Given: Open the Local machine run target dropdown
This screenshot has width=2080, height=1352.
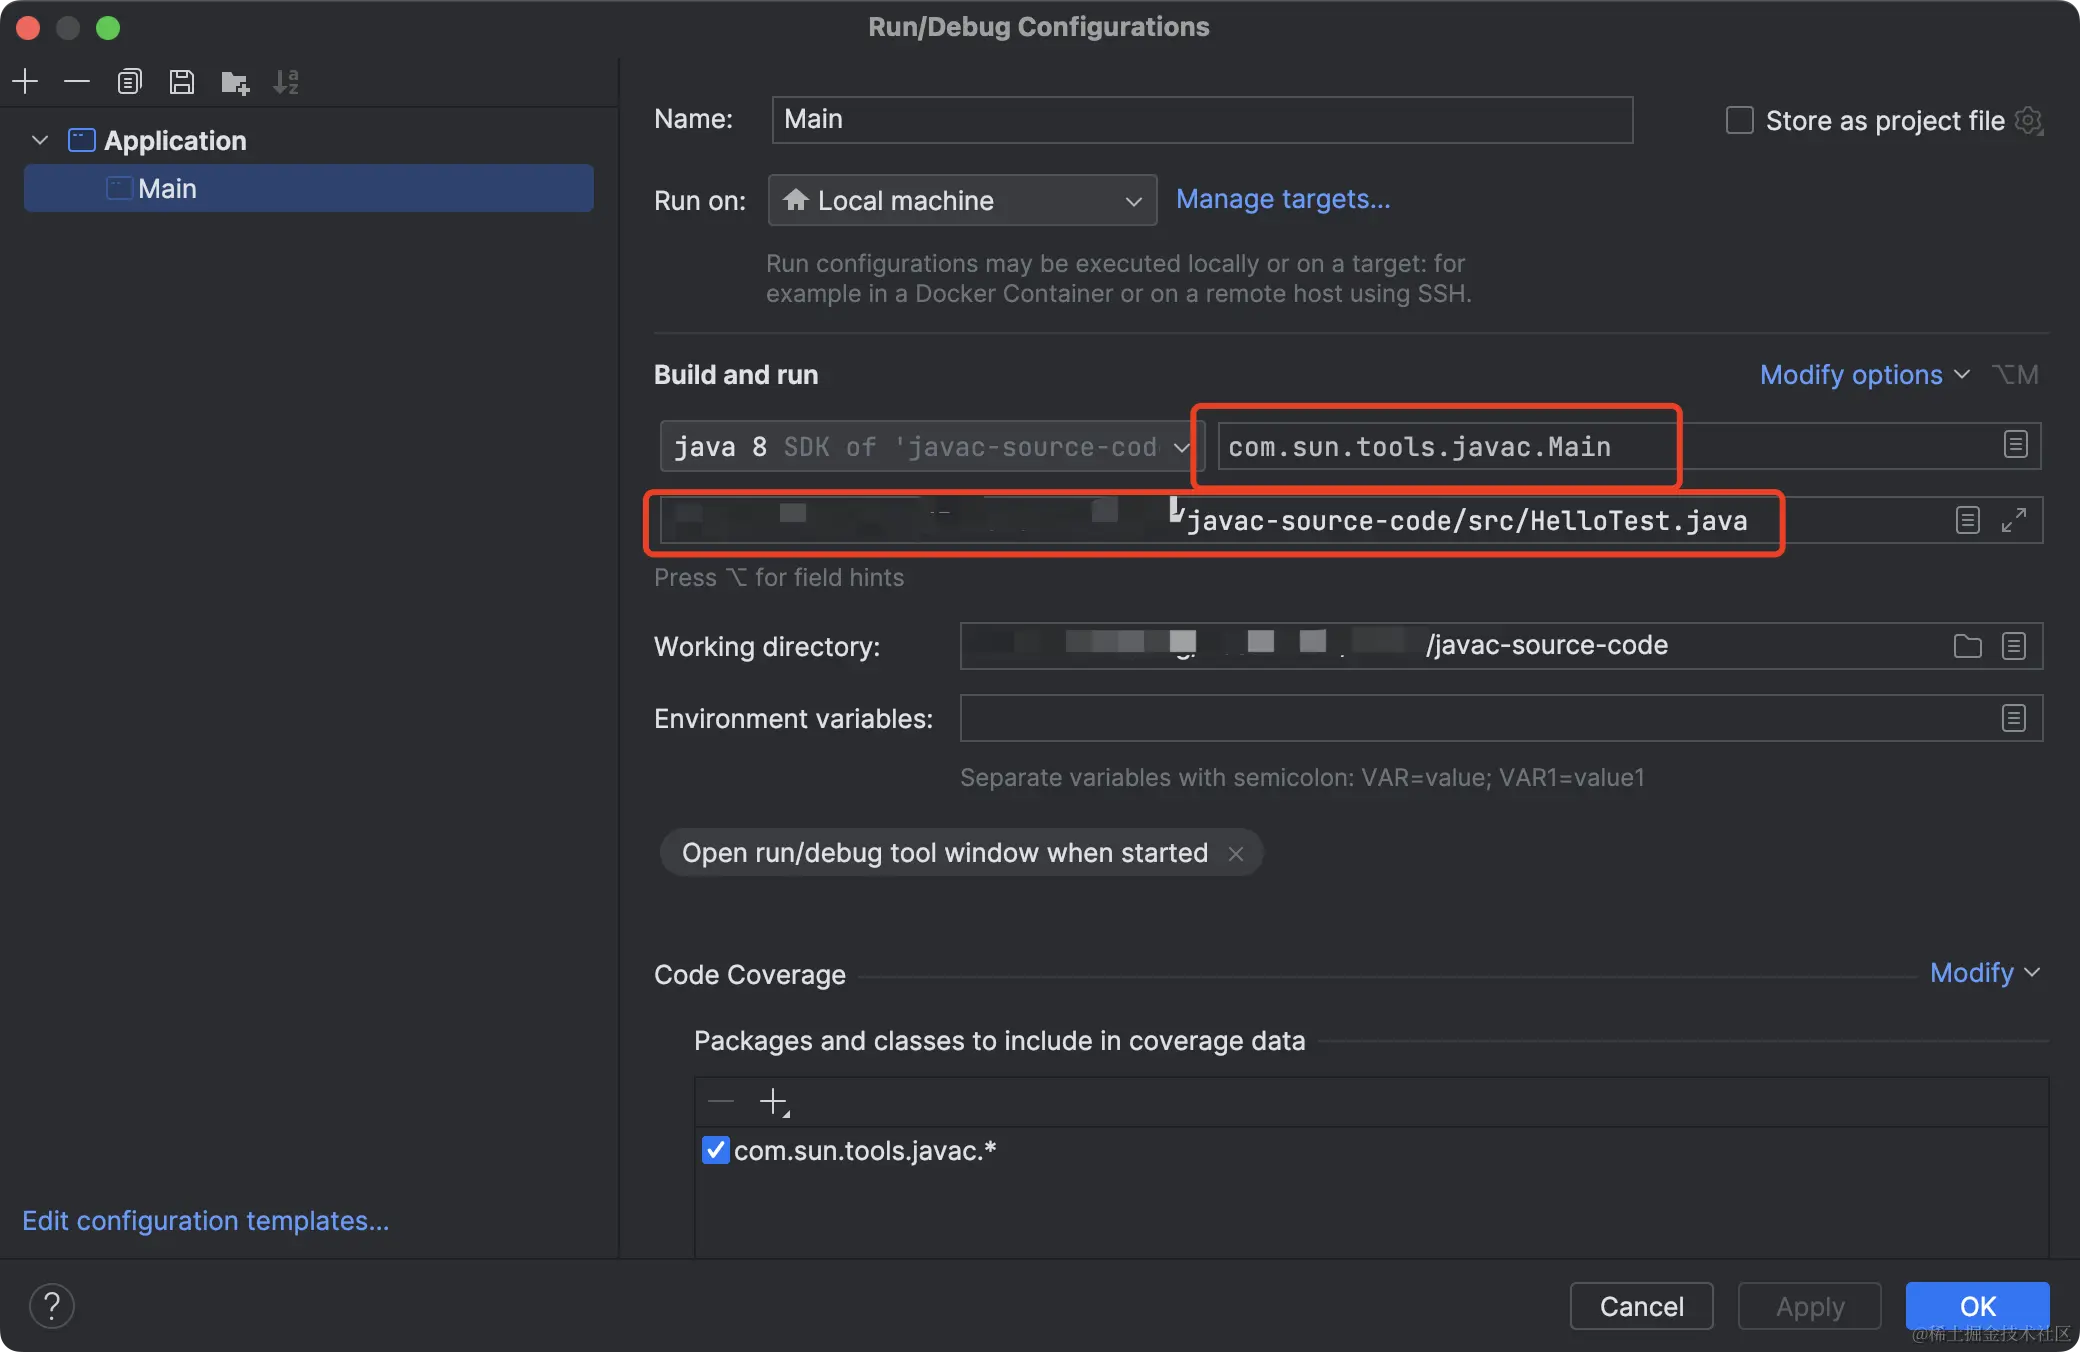Looking at the screenshot, I should tap(962, 200).
